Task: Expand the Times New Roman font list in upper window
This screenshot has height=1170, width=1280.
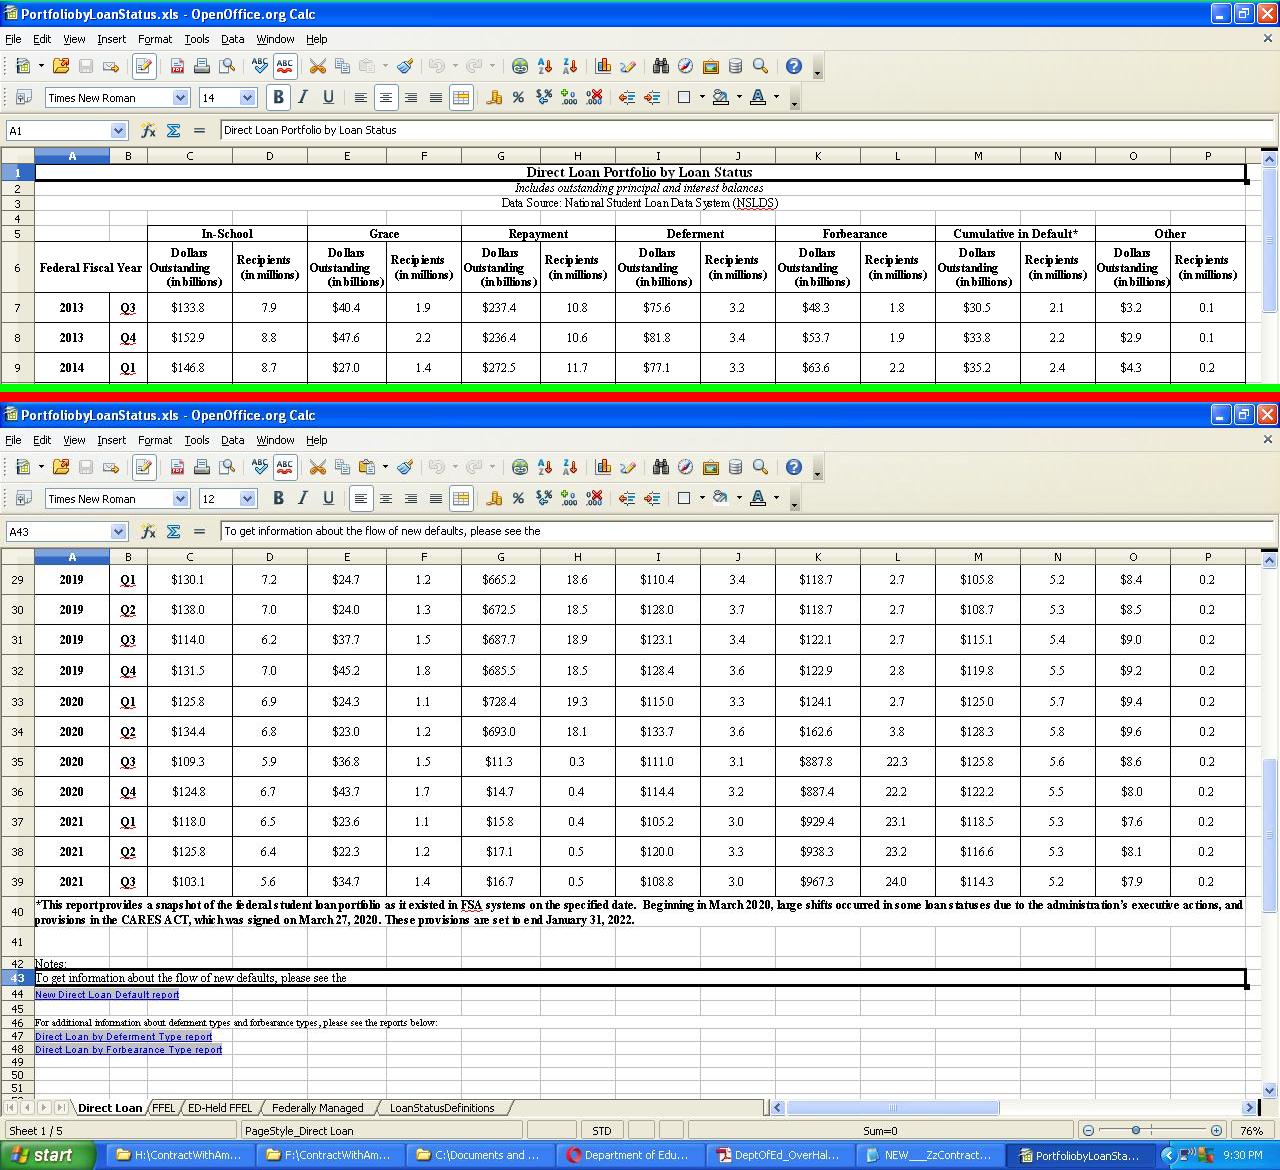Action: click(x=180, y=97)
